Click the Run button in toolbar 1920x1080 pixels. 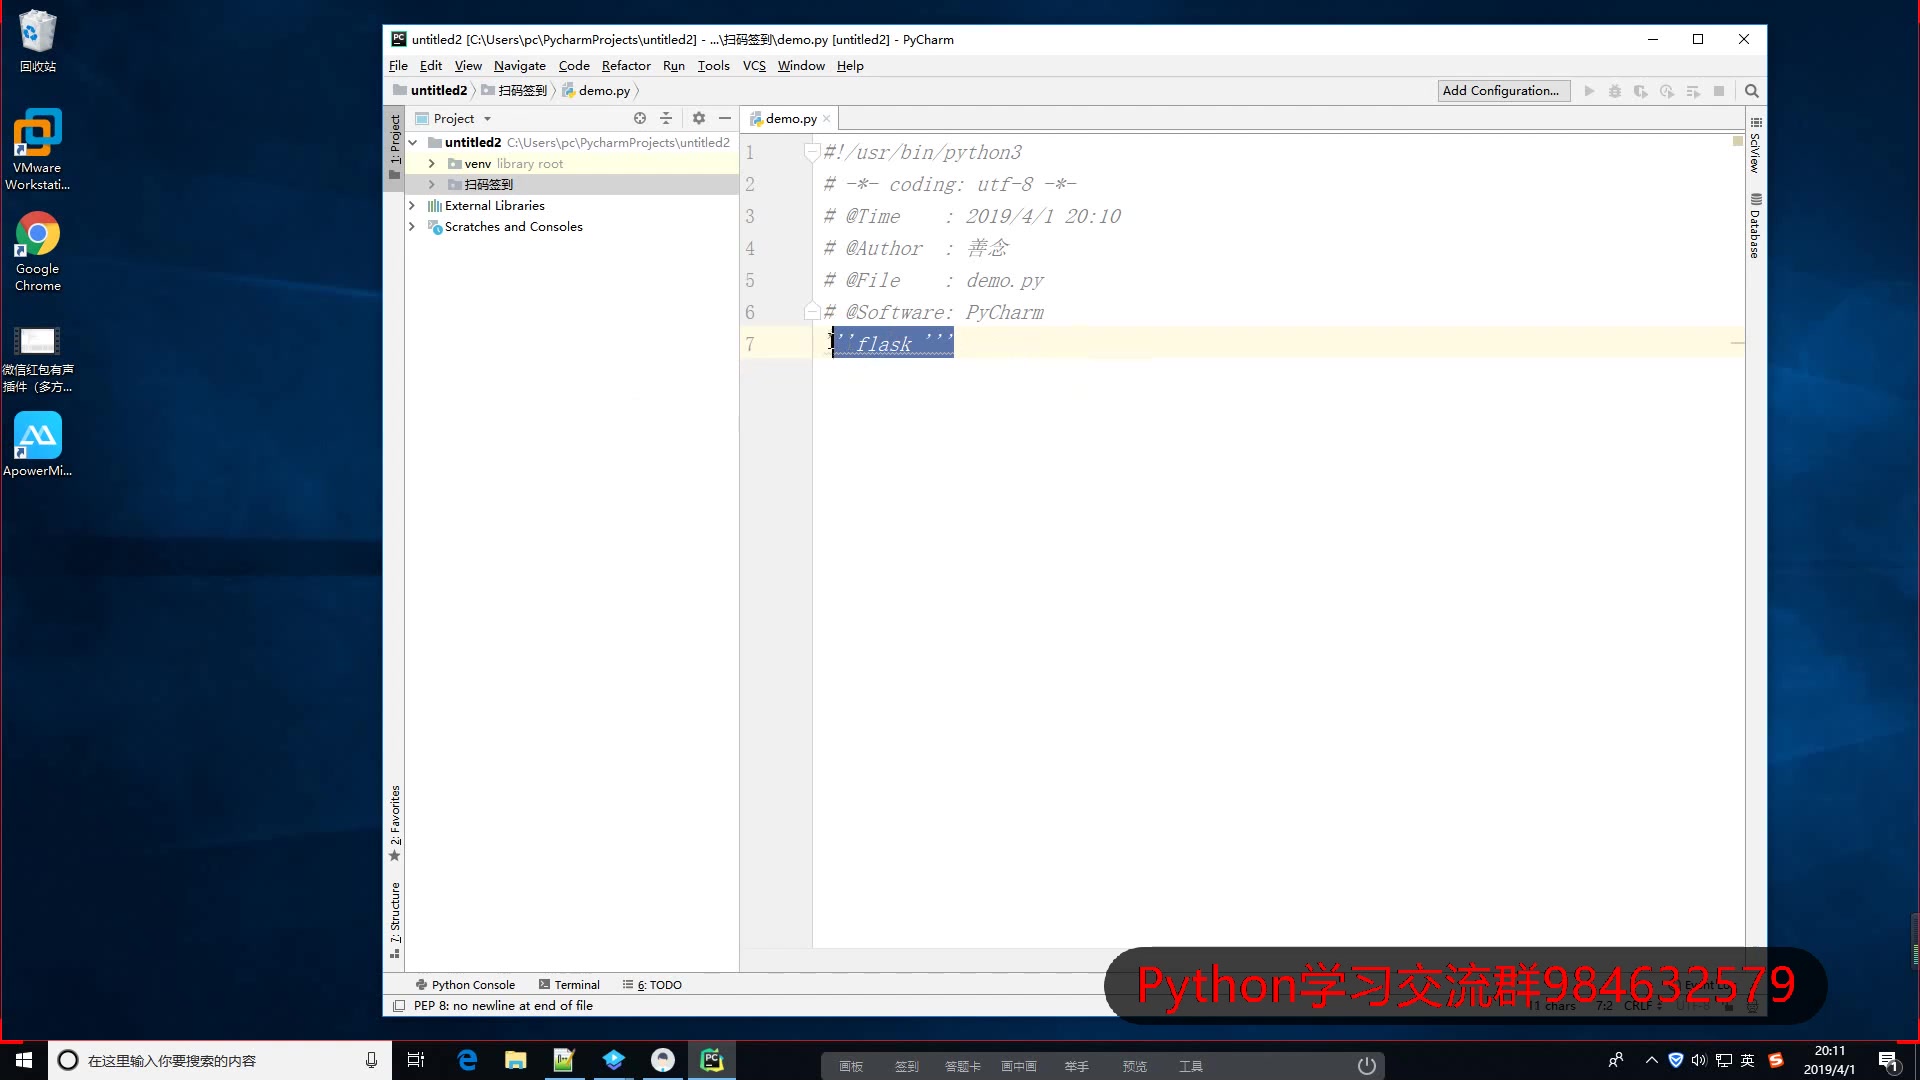pyautogui.click(x=1589, y=91)
